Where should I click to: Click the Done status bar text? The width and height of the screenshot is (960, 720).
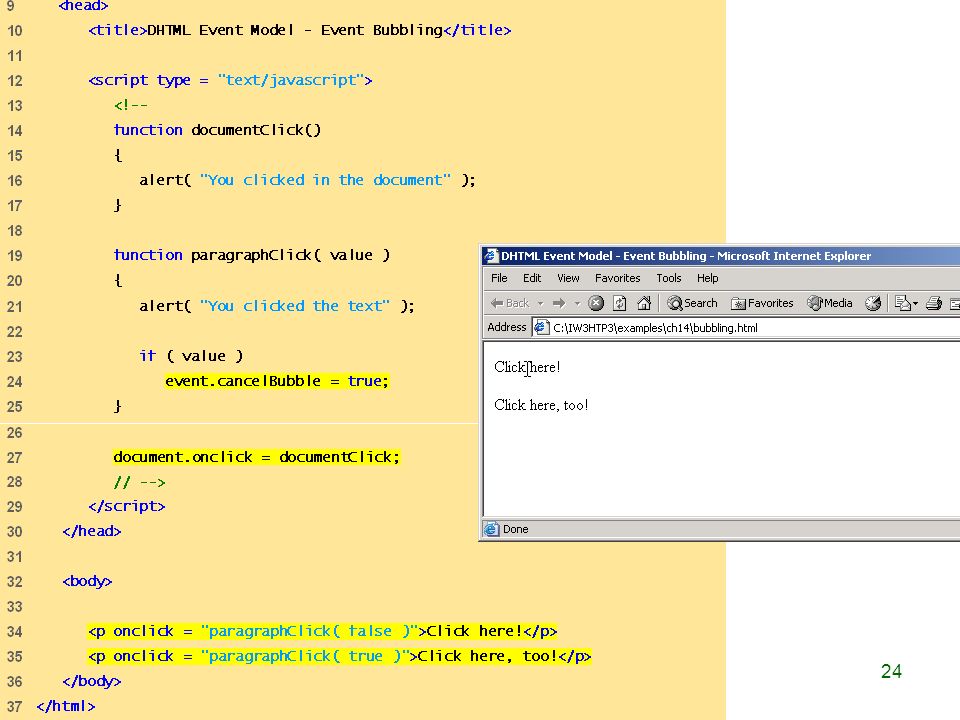coord(516,529)
